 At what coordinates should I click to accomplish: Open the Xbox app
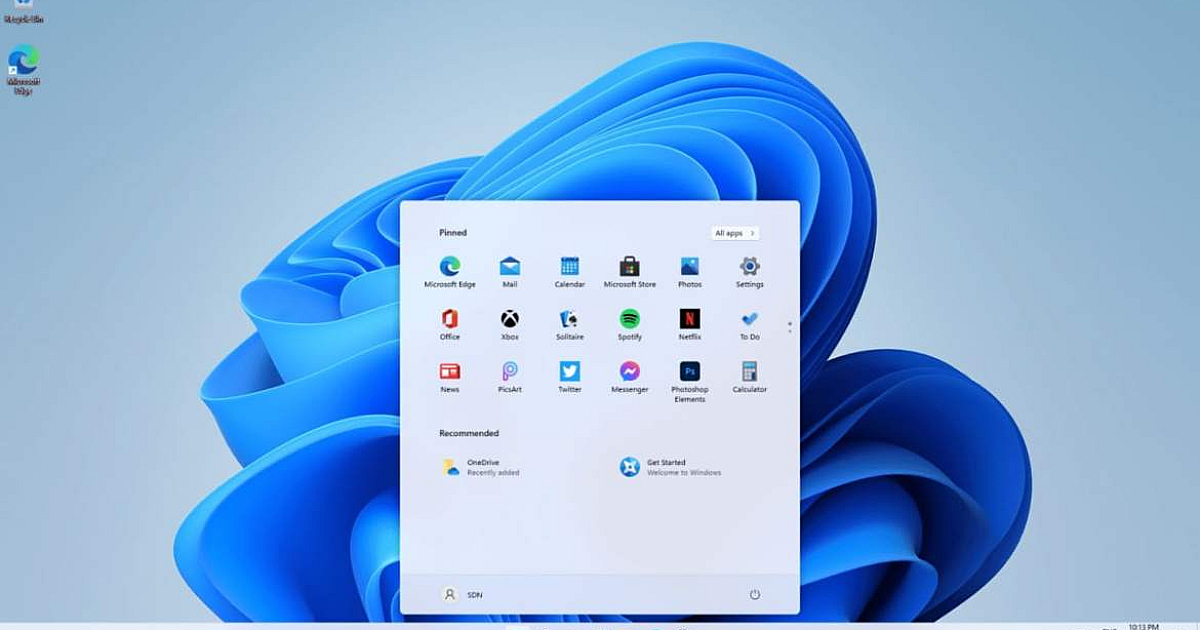pyautogui.click(x=510, y=324)
